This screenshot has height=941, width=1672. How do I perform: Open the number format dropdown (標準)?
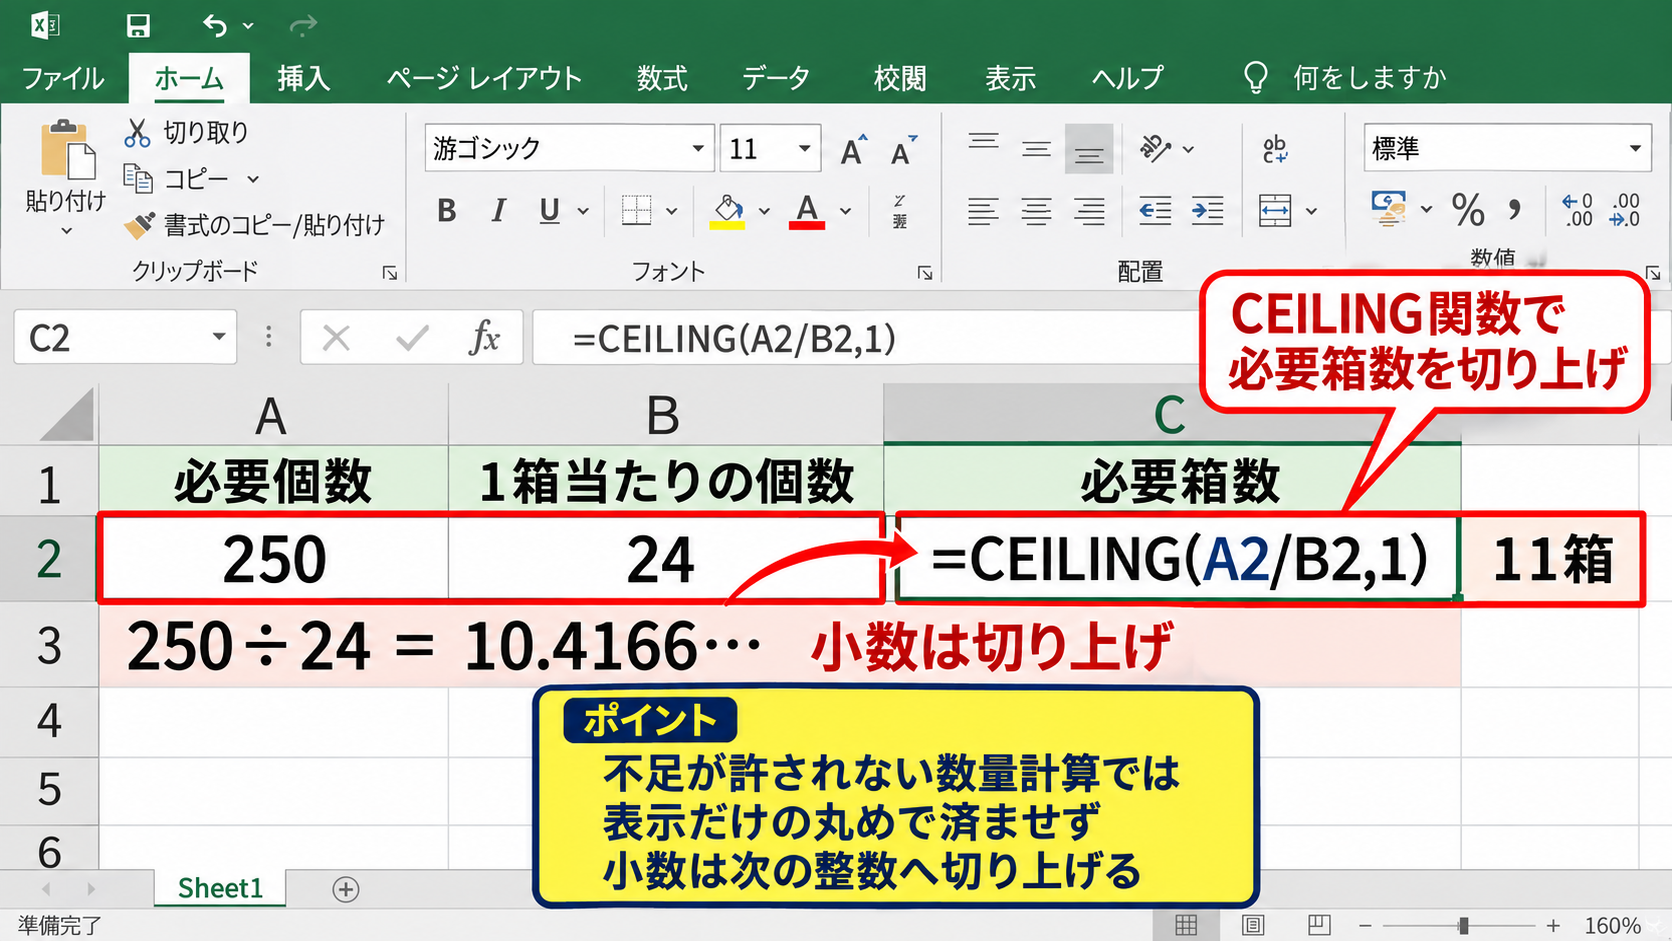(x=1635, y=149)
